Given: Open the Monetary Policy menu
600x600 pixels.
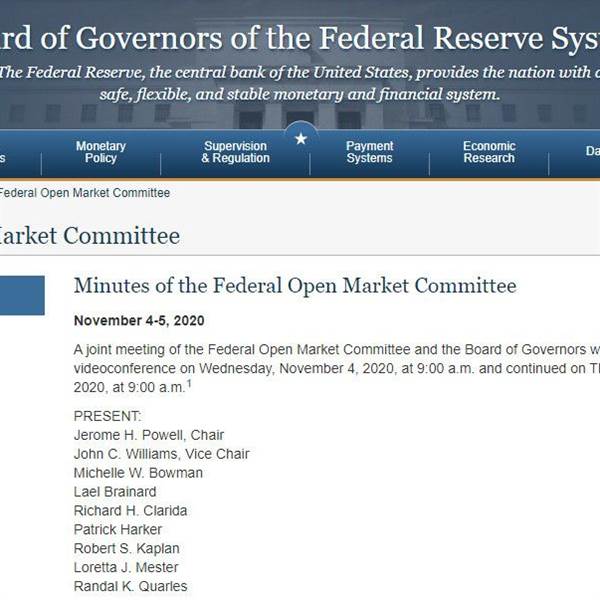Looking at the screenshot, I should (x=101, y=152).
